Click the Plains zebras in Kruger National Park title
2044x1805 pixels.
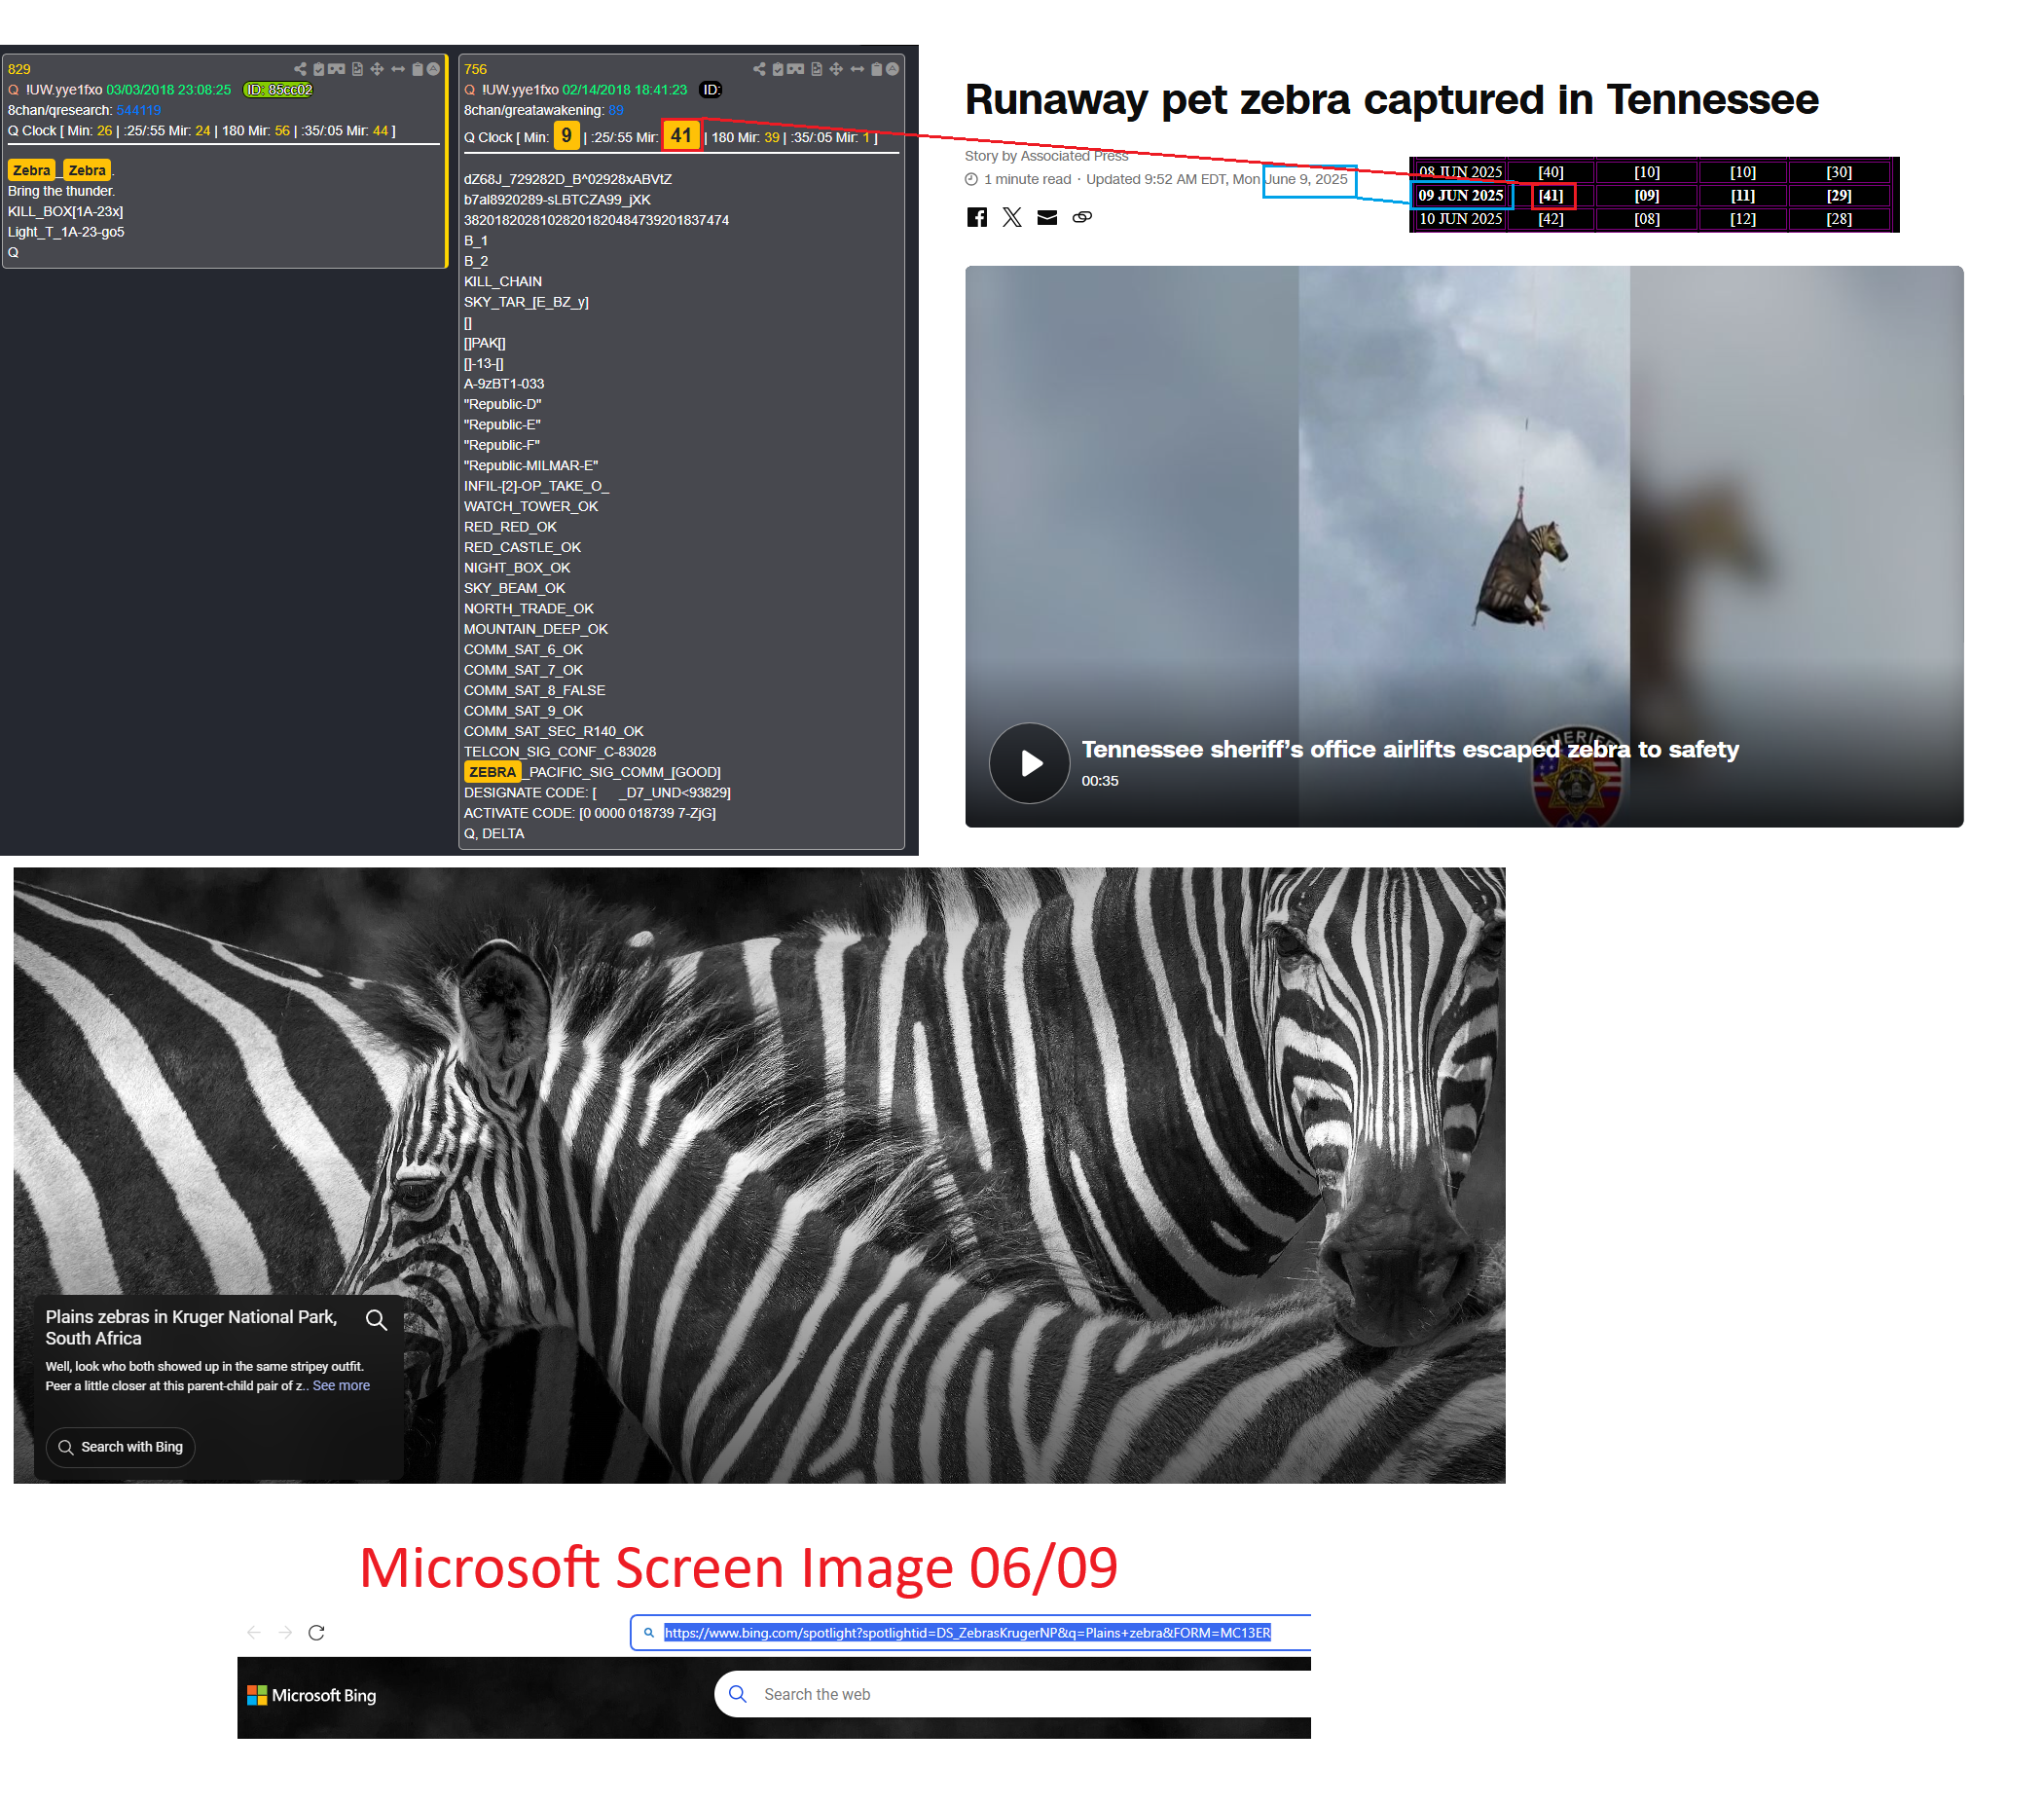191,1328
